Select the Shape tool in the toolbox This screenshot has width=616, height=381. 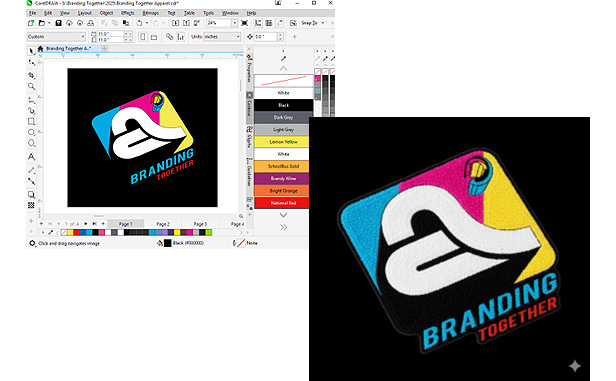31,62
